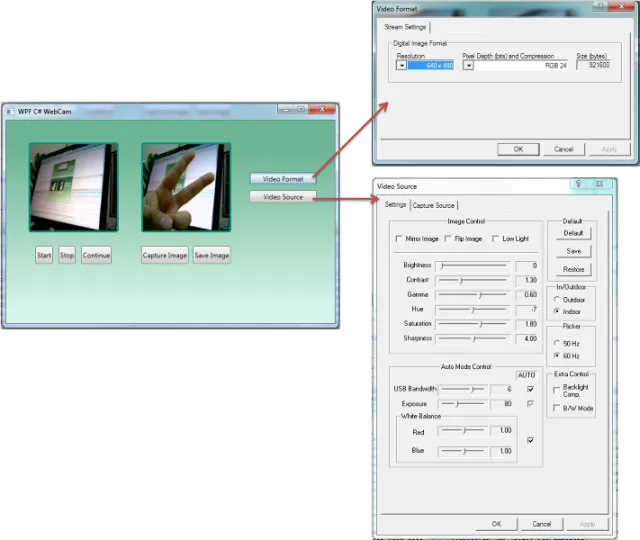This screenshot has height=540, width=640.
Task: Close the Video Format dialog
Action: 621,6
